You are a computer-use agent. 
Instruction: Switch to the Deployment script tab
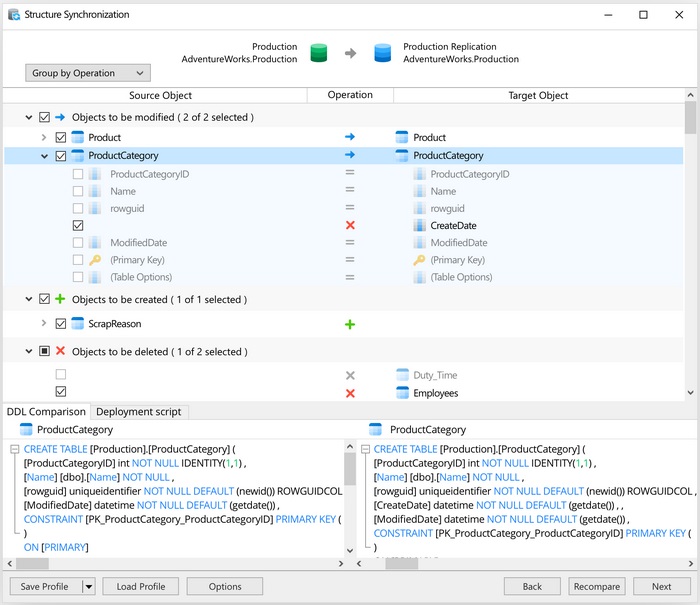139,412
